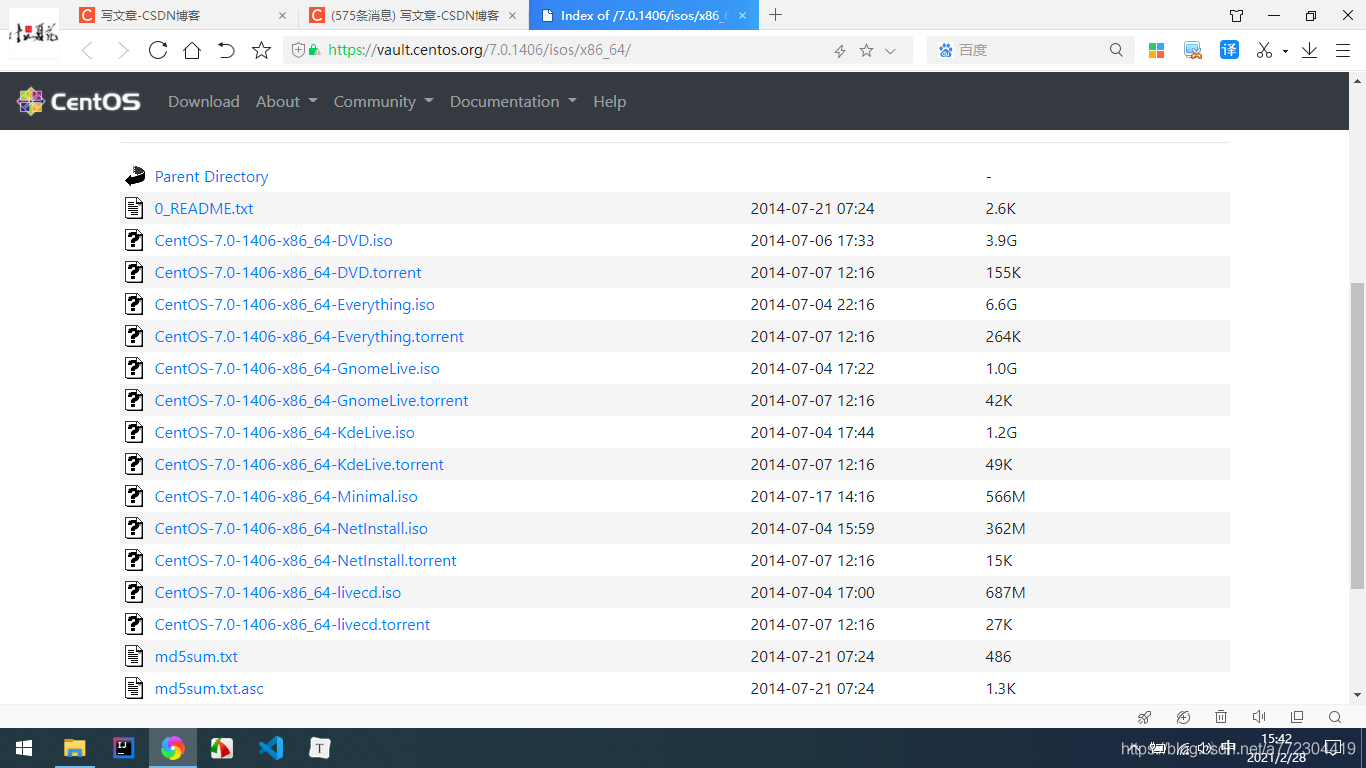
Task: Open the GnomeLive.torrent link
Action: tap(311, 400)
